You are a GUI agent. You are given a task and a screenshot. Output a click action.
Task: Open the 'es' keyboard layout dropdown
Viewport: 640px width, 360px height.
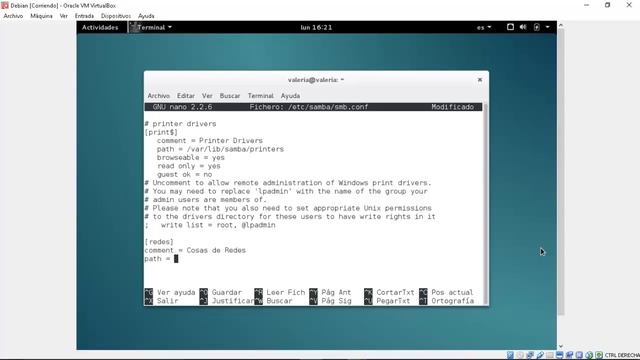(x=484, y=27)
